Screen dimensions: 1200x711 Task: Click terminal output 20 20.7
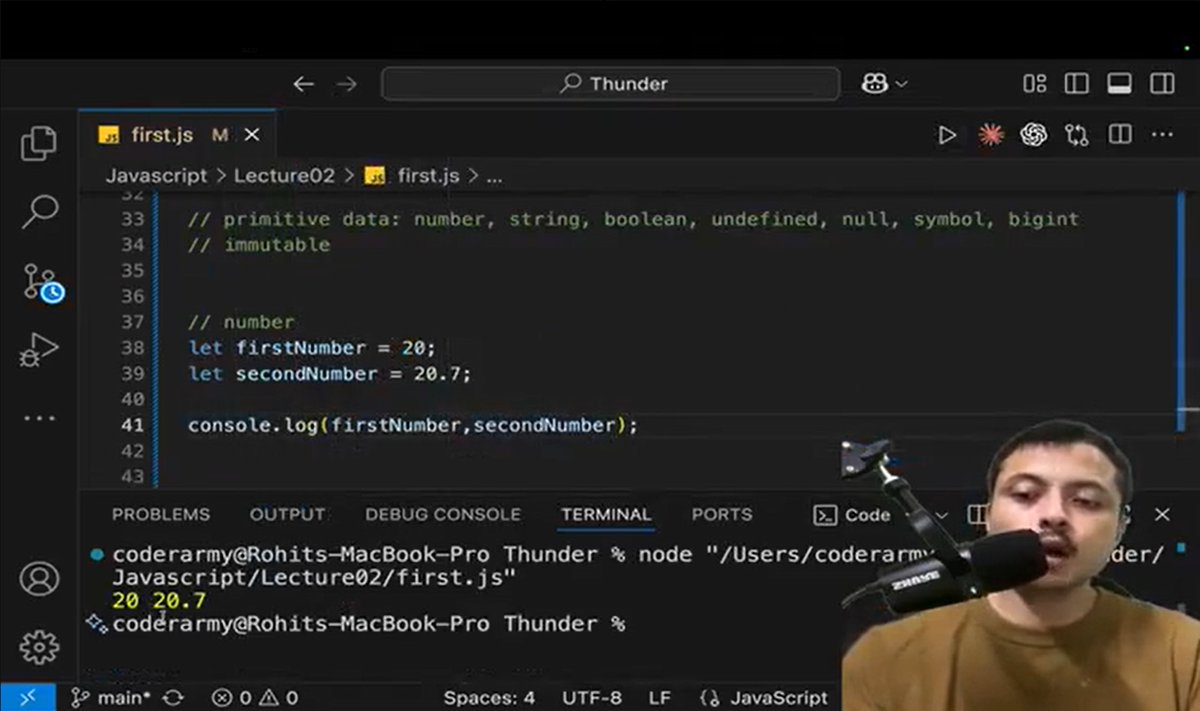(x=159, y=600)
